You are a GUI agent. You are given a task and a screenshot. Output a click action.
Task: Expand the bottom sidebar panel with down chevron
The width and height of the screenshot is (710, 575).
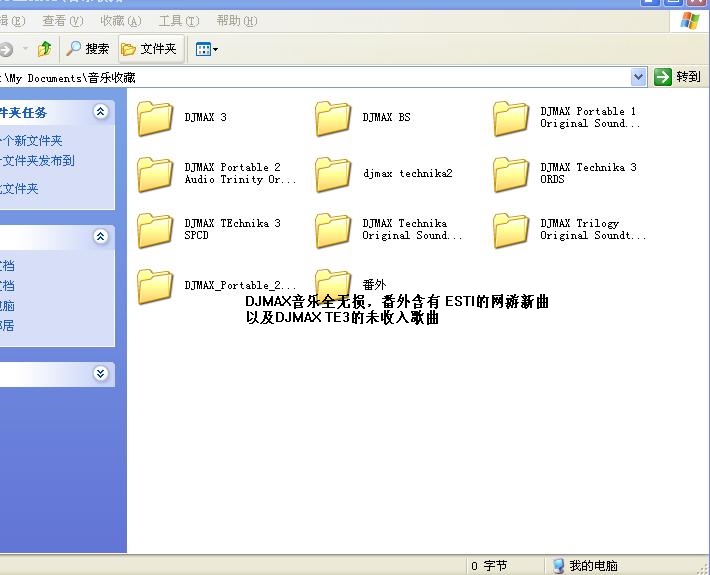[101, 374]
